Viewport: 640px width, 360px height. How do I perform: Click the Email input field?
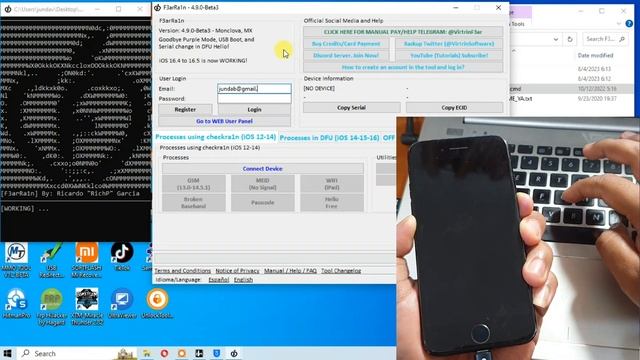point(254,89)
